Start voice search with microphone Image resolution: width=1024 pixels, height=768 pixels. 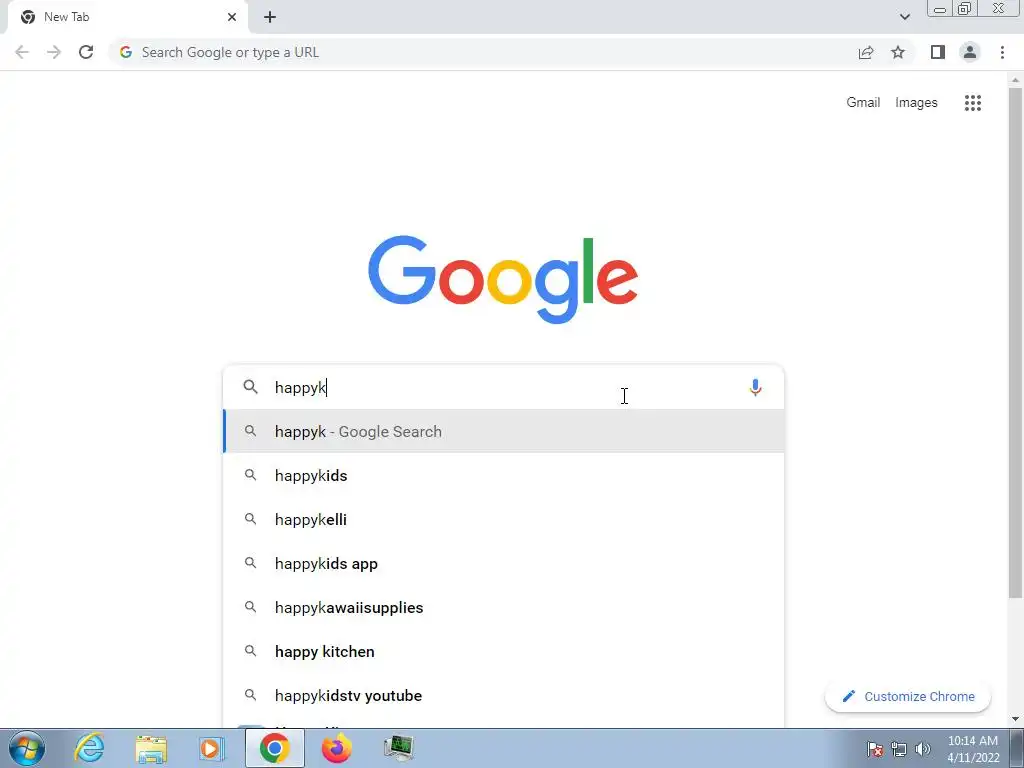pyautogui.click(x=755, y=387)
